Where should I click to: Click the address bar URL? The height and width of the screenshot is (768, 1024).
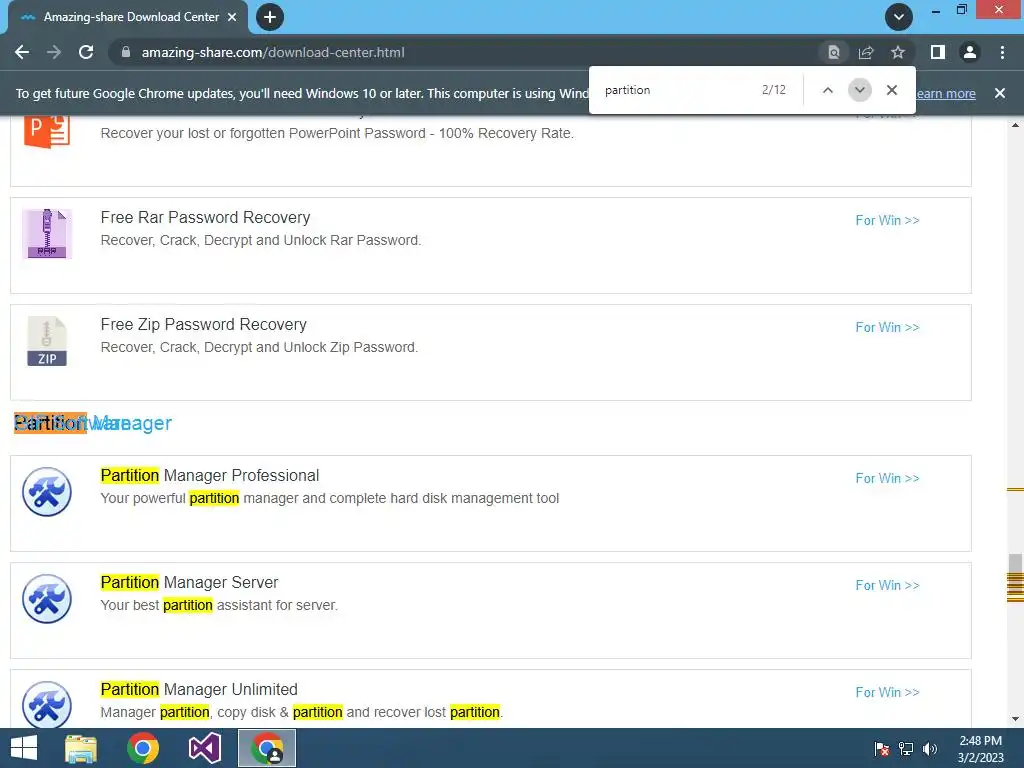[x=273, y=52]
